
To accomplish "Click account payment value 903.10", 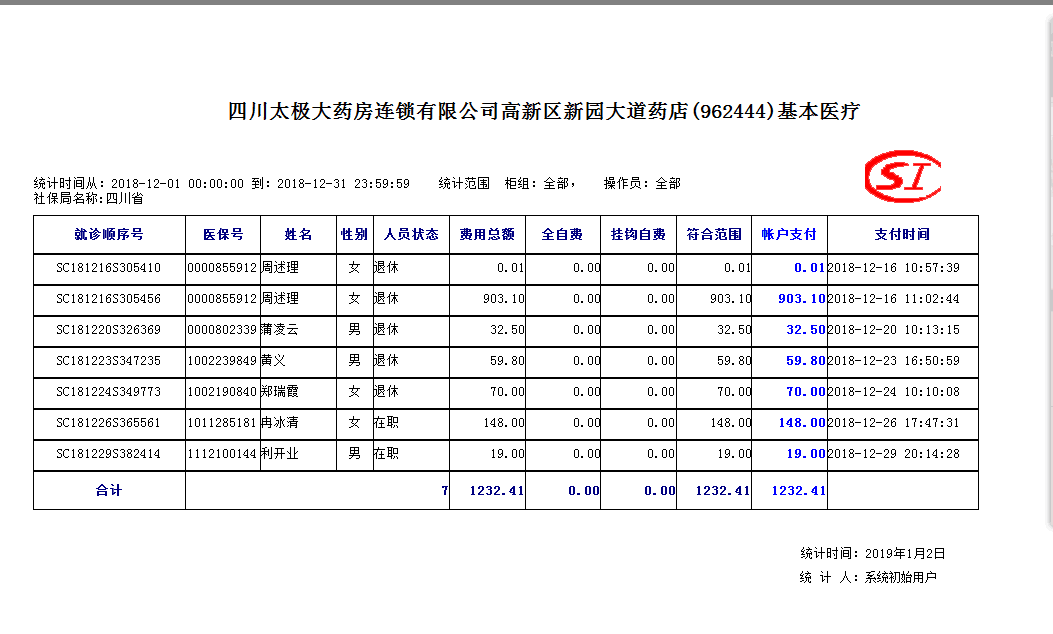I will point(802,298).
